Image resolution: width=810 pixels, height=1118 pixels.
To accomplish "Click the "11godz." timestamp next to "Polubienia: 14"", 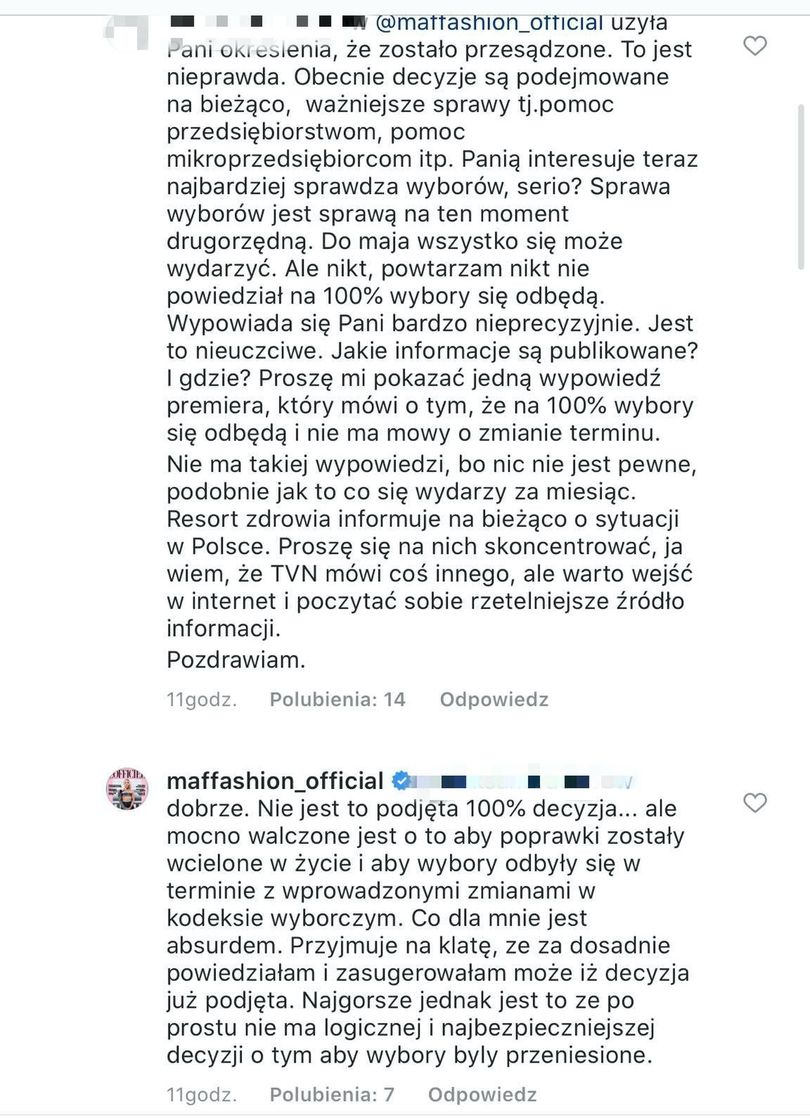I will point(201,700).
